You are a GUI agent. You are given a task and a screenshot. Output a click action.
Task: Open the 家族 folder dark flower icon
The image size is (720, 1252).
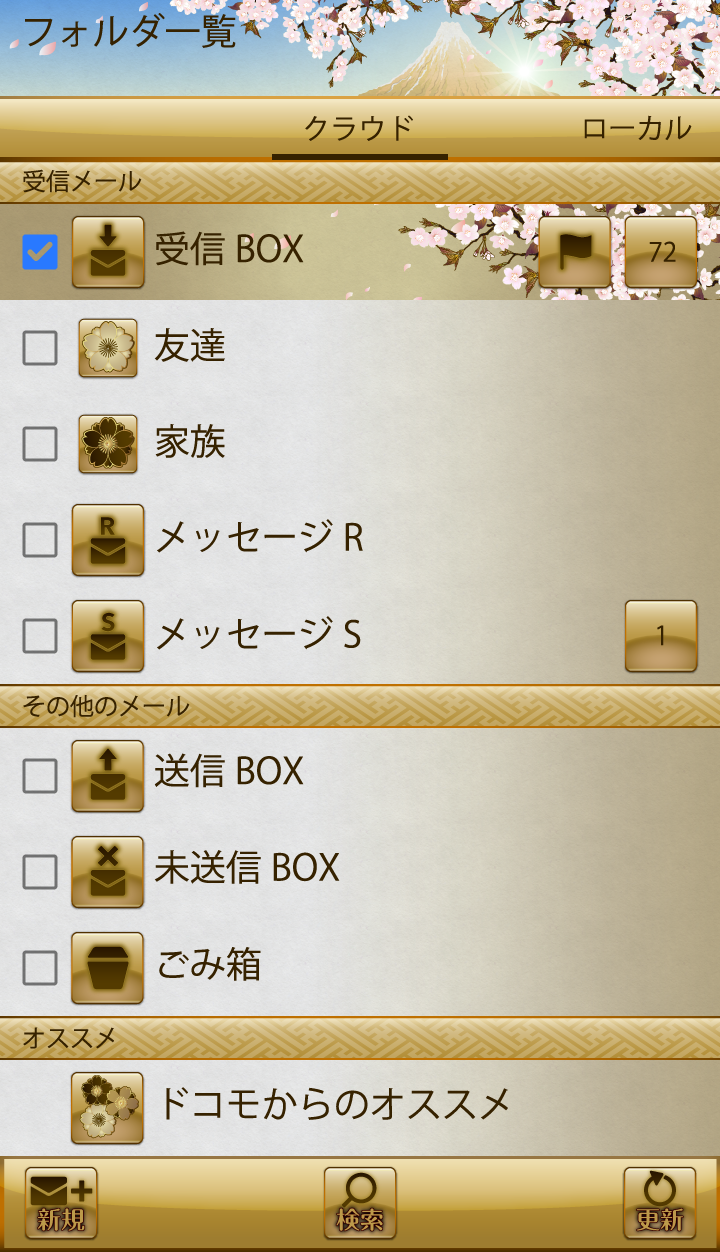(108, 444)
